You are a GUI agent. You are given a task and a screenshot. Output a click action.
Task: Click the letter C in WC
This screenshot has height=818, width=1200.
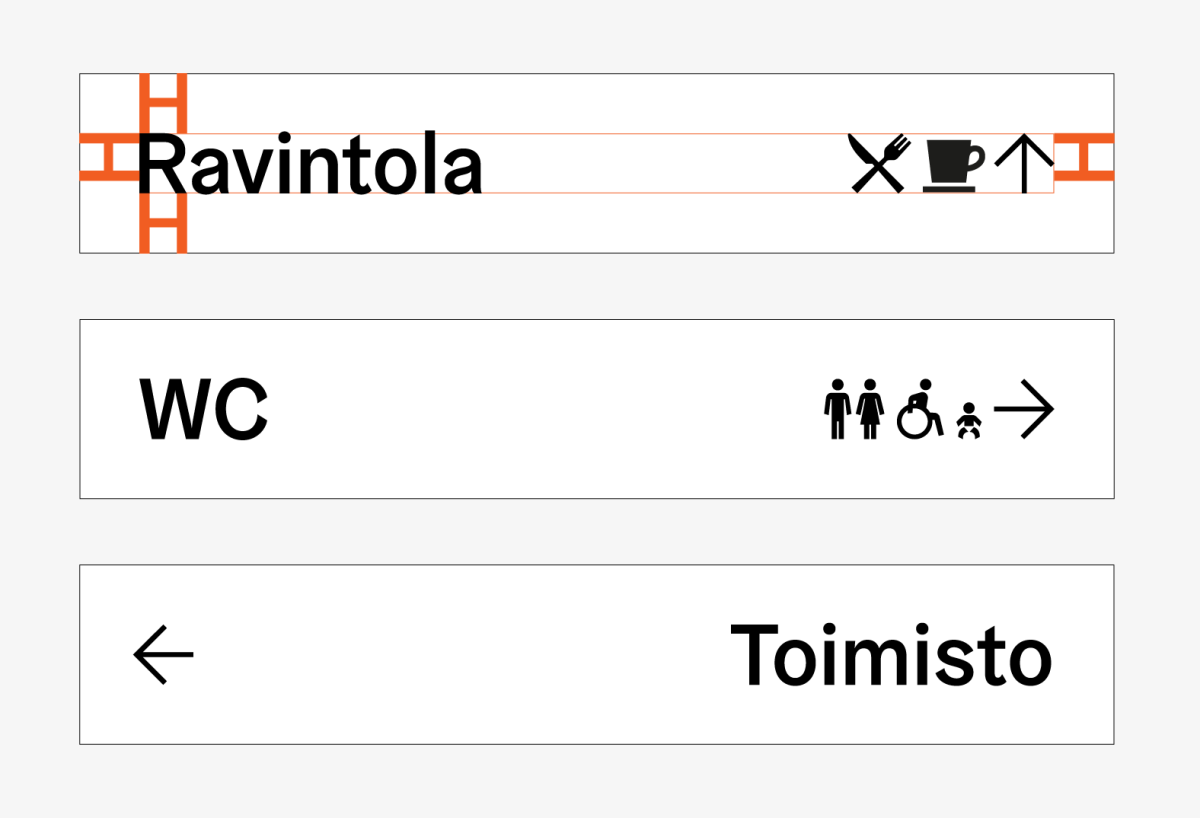pos(241,409)
